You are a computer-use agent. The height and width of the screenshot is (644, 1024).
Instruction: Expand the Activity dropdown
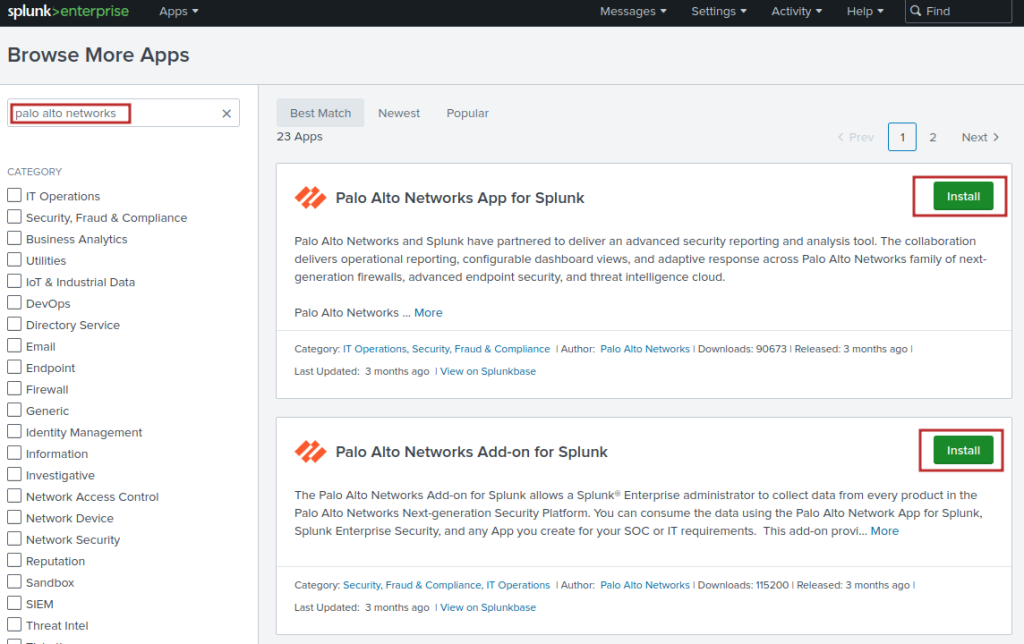click(796, 11)
